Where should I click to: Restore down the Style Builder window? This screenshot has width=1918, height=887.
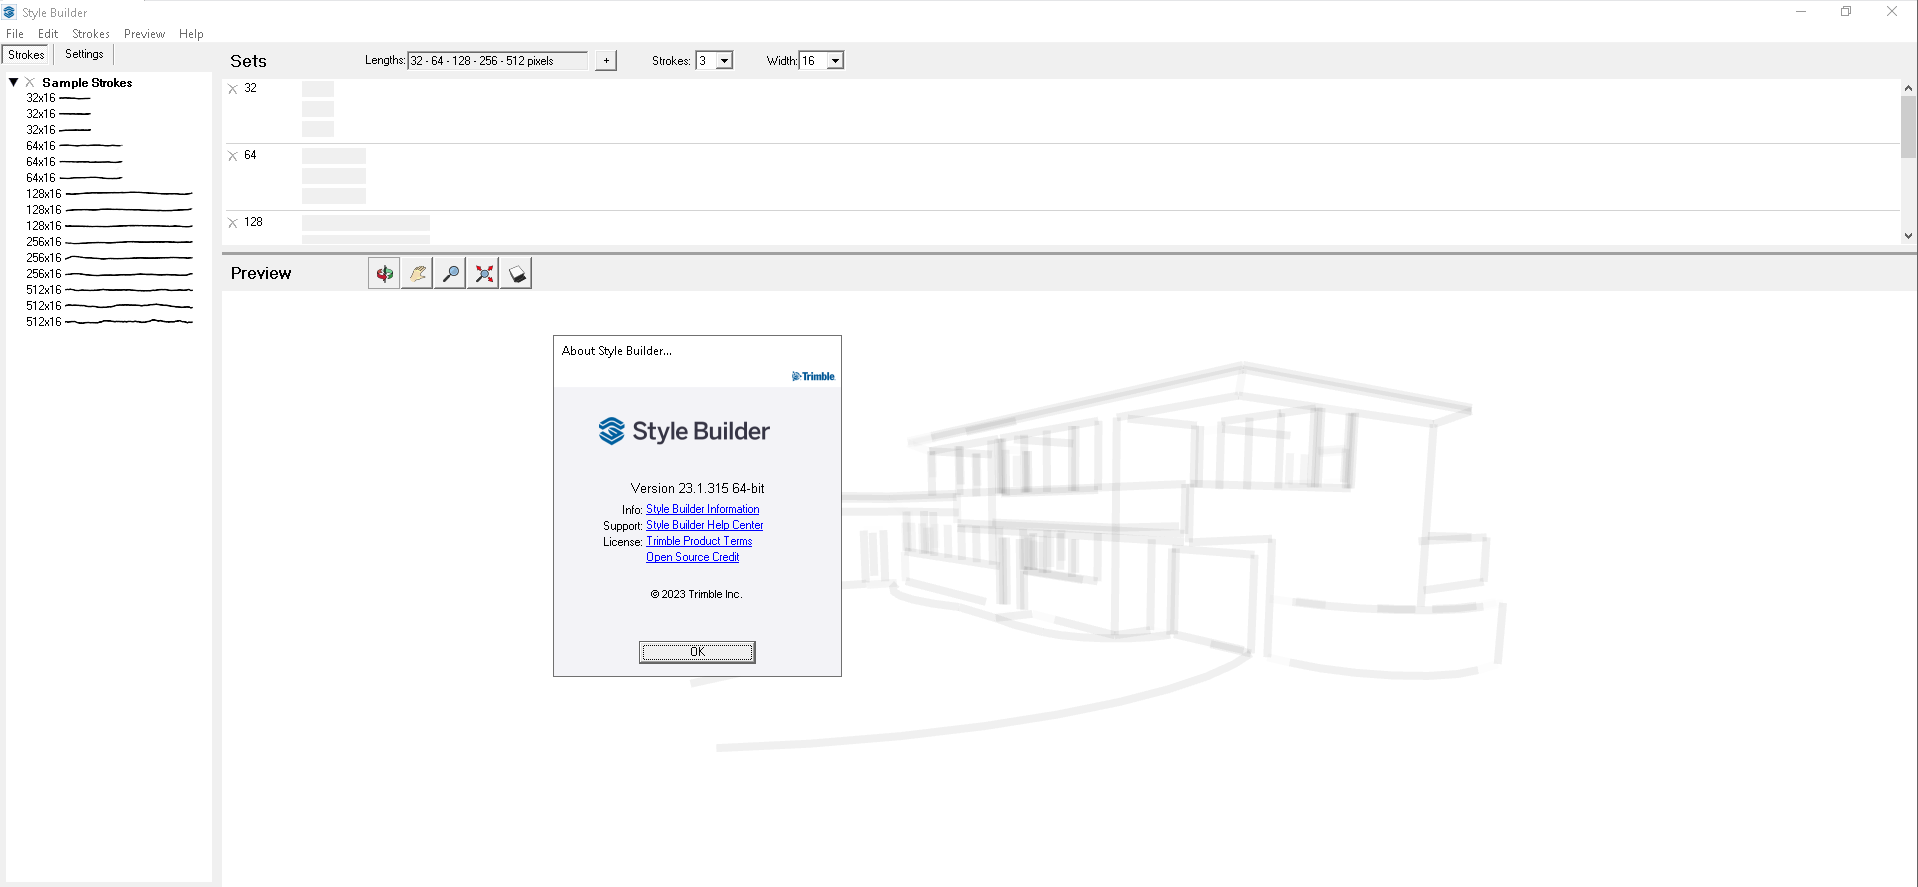point(1846,12)
